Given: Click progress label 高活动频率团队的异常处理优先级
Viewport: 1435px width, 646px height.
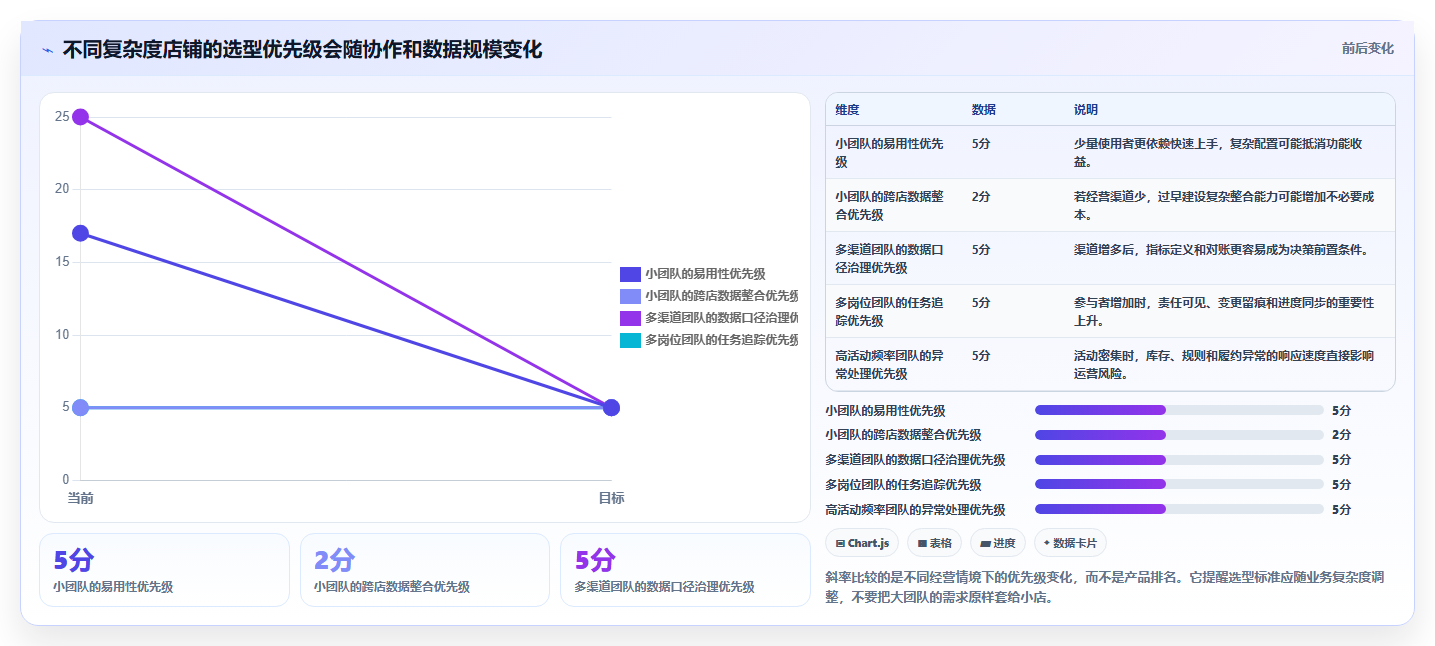Looking at the screenshot, I should 915,510.
